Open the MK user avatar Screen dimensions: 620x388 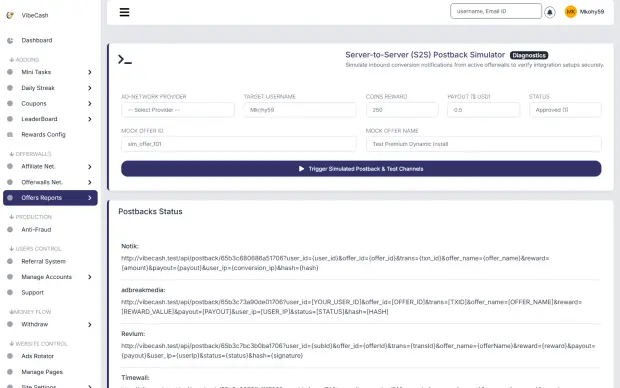coord(571,12)
